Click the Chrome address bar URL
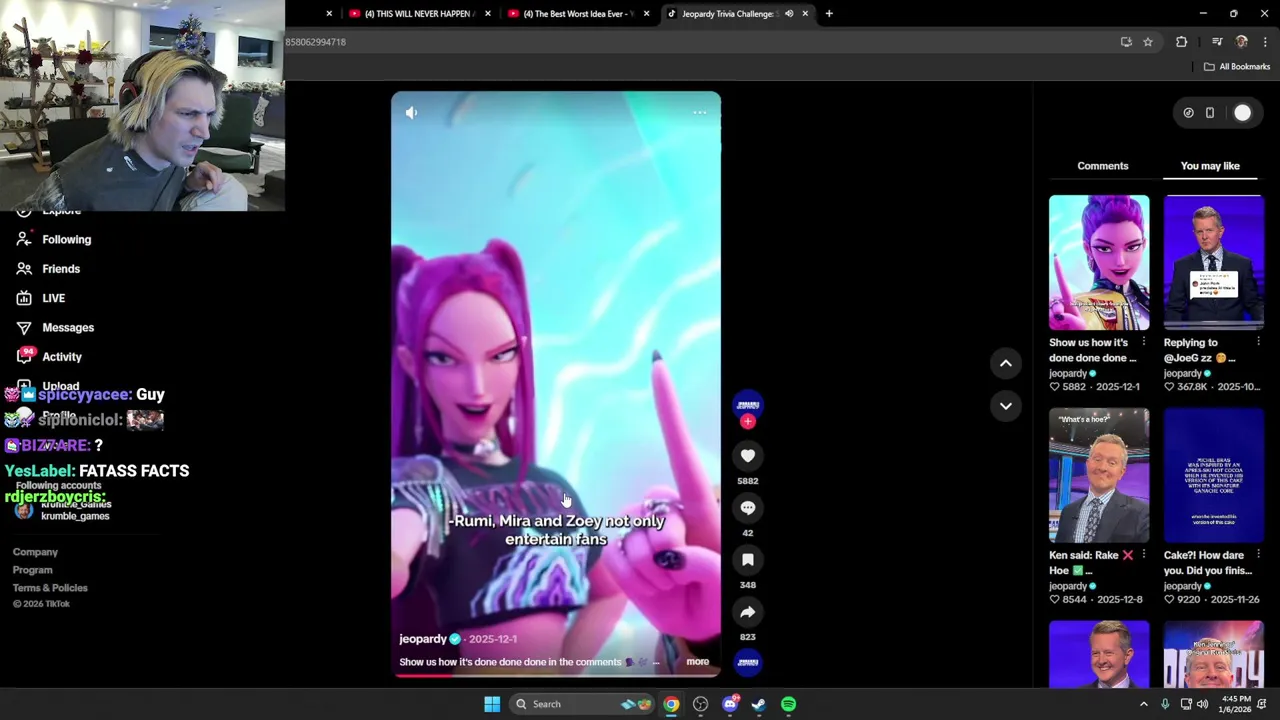 (316, 42)
